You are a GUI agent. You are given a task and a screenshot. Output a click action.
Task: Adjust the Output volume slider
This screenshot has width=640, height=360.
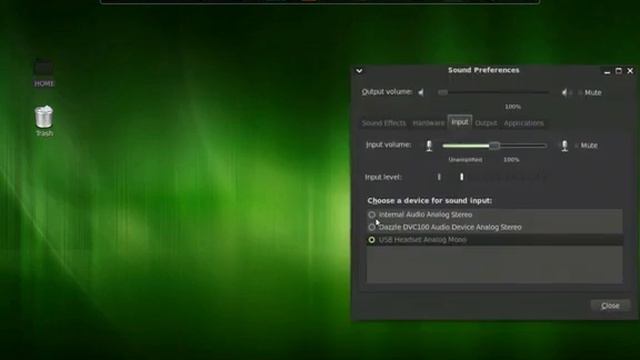click(493, 93)
